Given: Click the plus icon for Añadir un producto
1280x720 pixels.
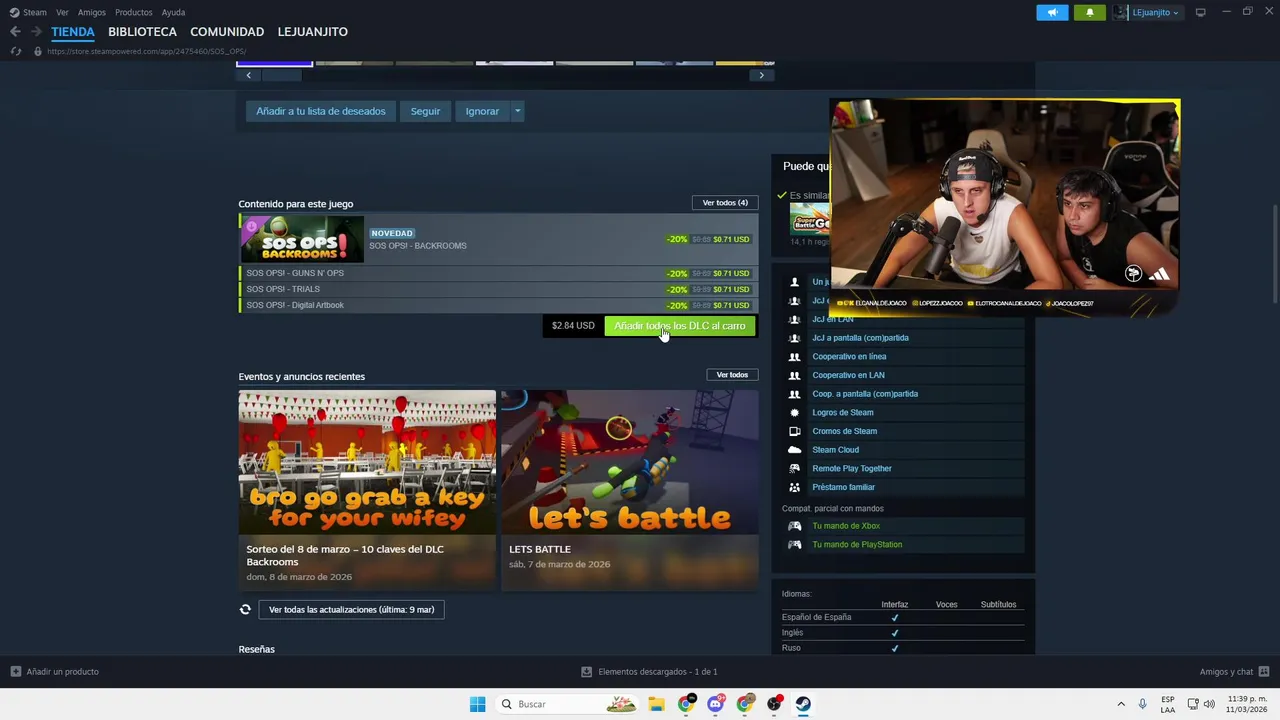Looking at the screenshot, I should click(x=15, y=672).
